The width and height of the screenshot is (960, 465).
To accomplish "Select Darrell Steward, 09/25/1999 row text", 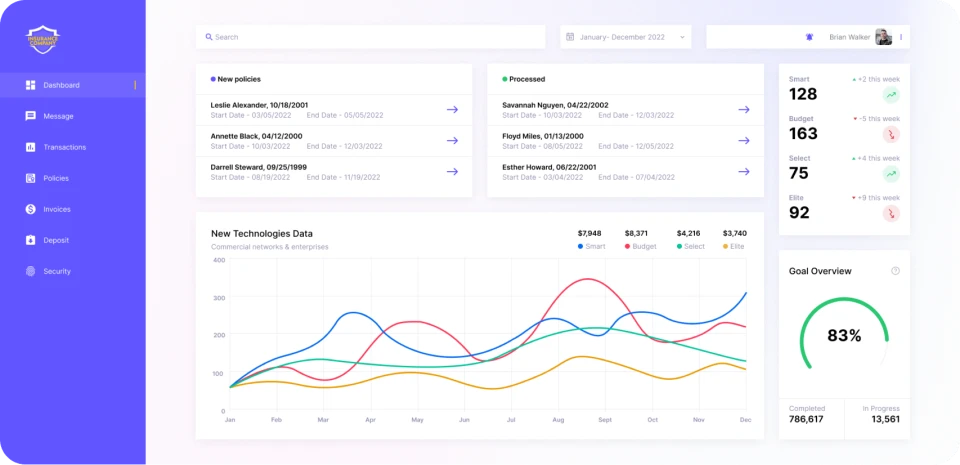I will tap(259, 167).
